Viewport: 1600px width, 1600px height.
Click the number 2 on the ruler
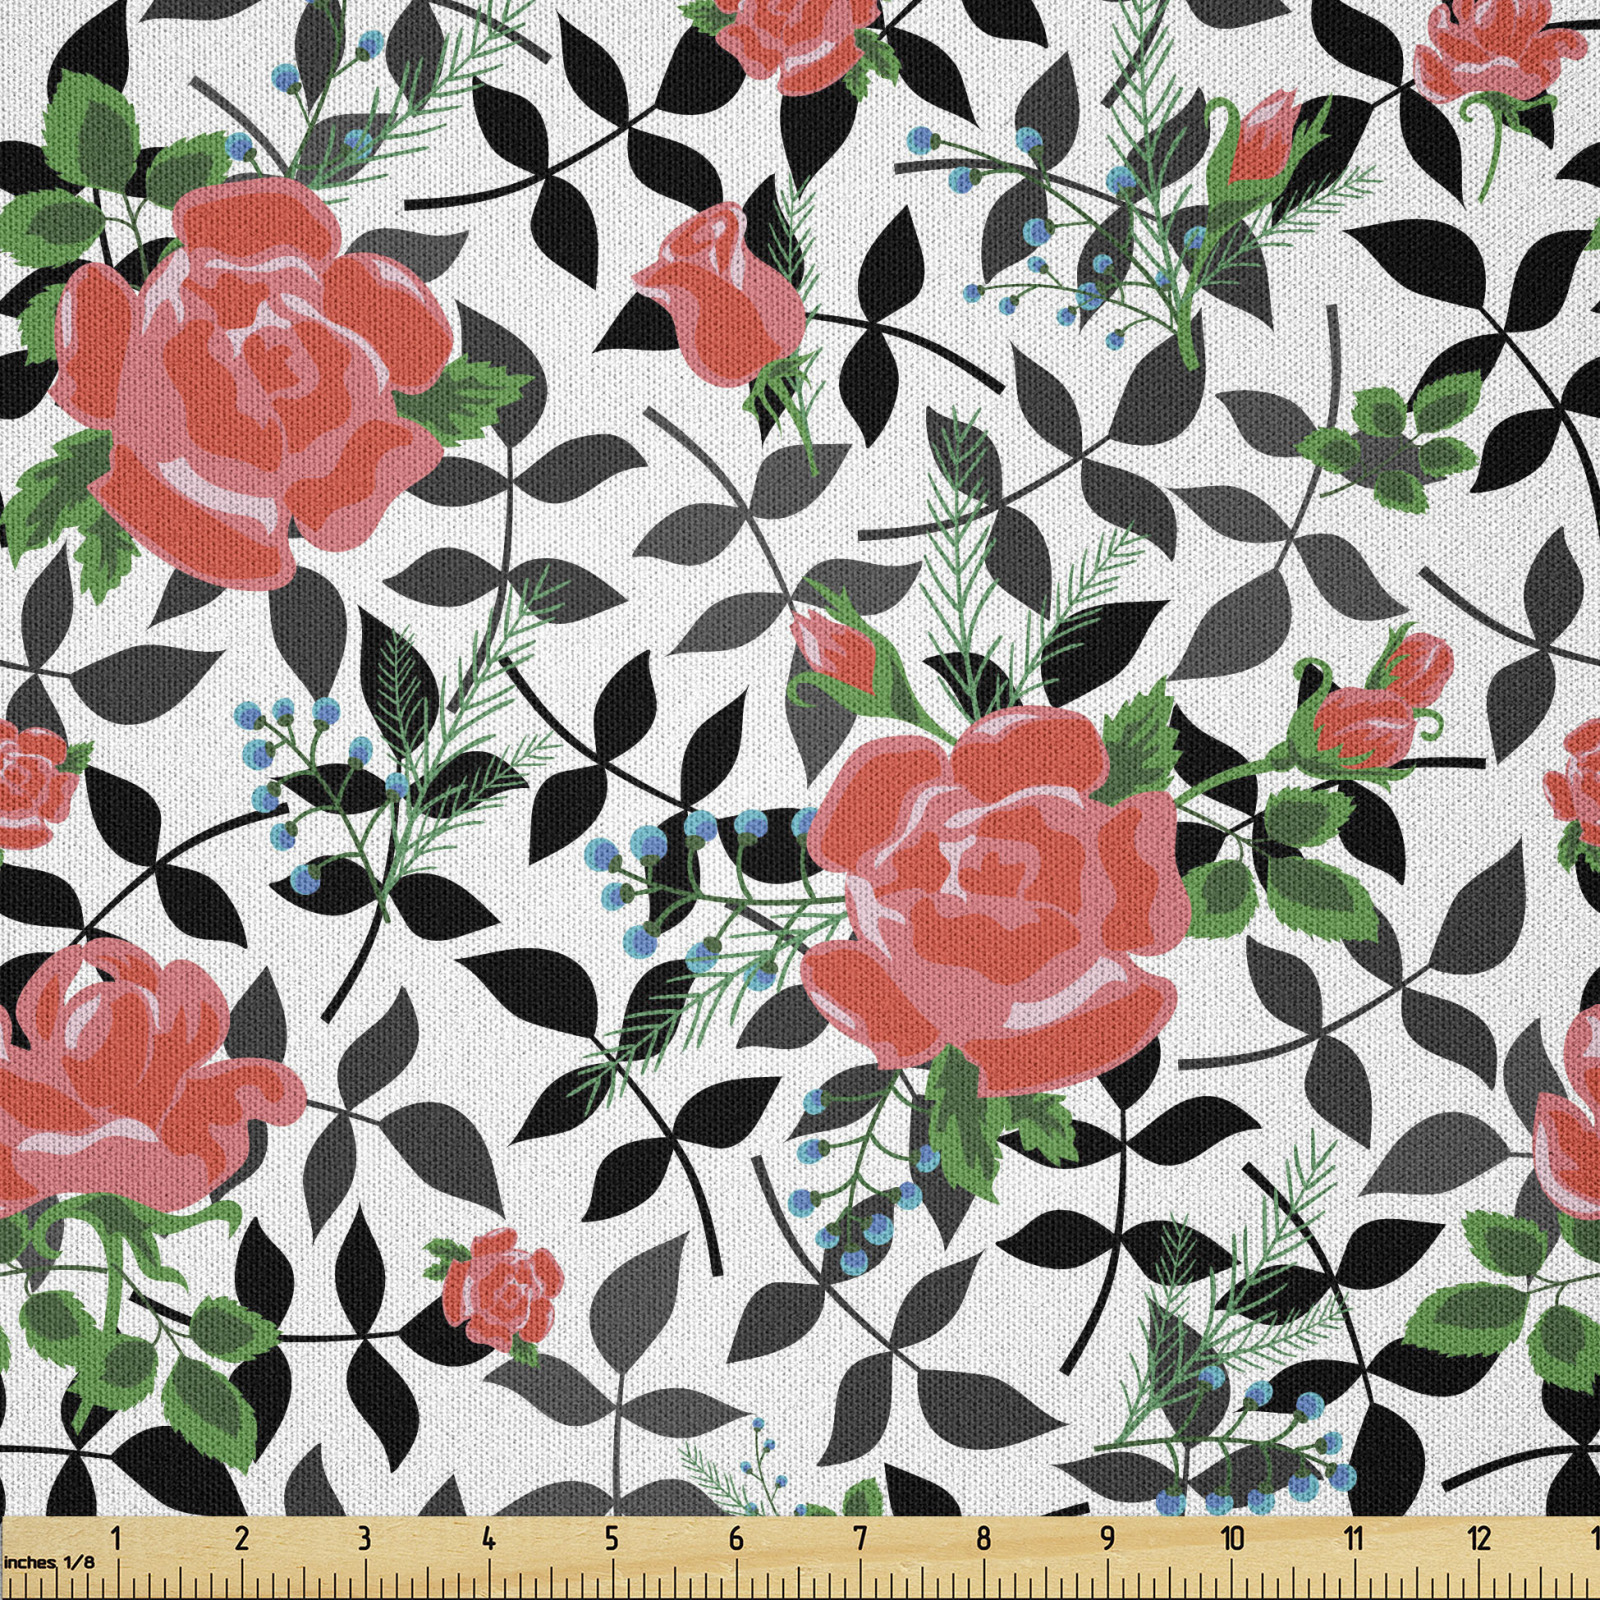click(241, 1538)
